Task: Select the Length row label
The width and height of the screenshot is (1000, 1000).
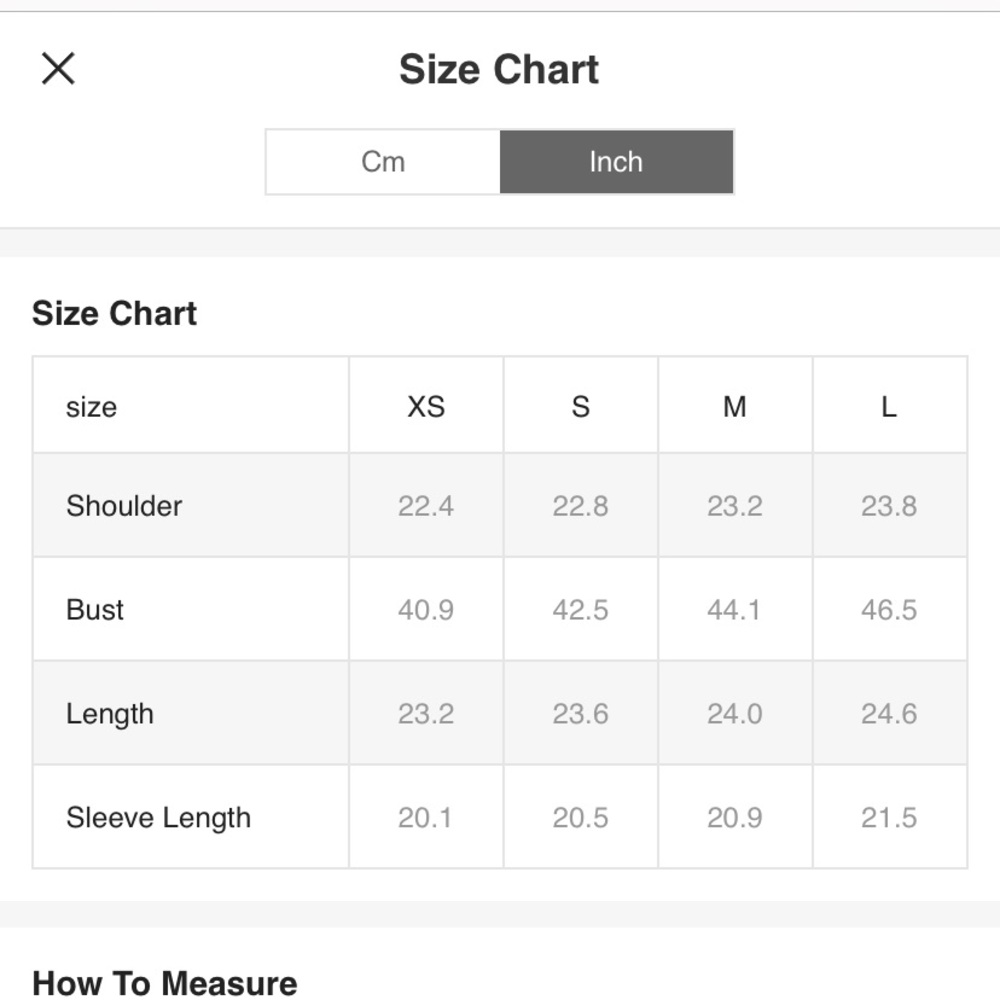Action: click(110, 714)
